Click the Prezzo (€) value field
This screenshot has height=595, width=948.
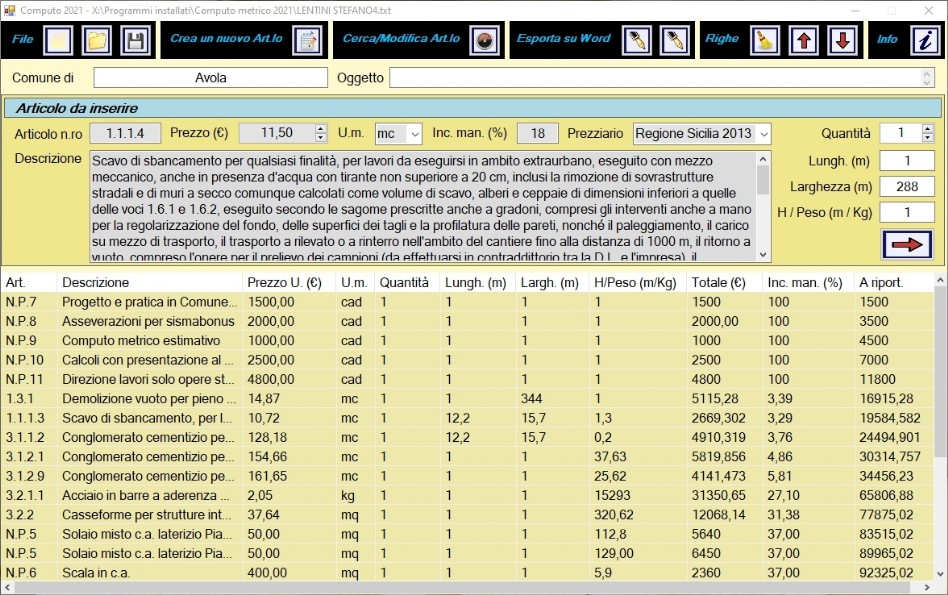point(278,133)
